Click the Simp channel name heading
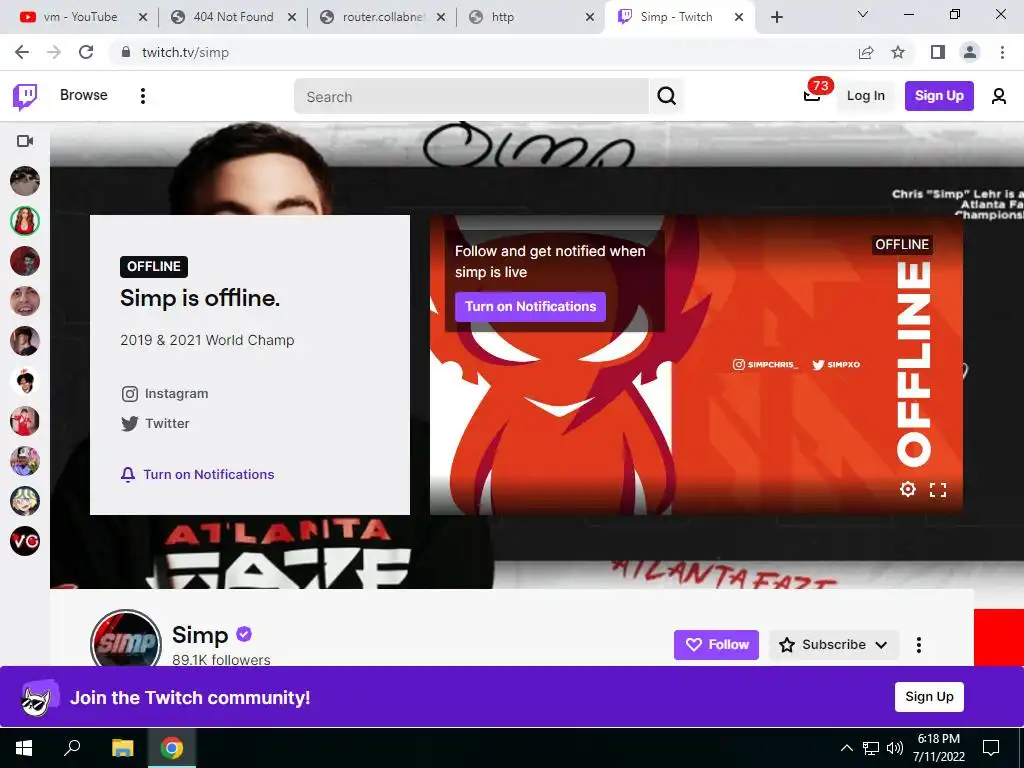1024x768 pixels. coord(200,635)
